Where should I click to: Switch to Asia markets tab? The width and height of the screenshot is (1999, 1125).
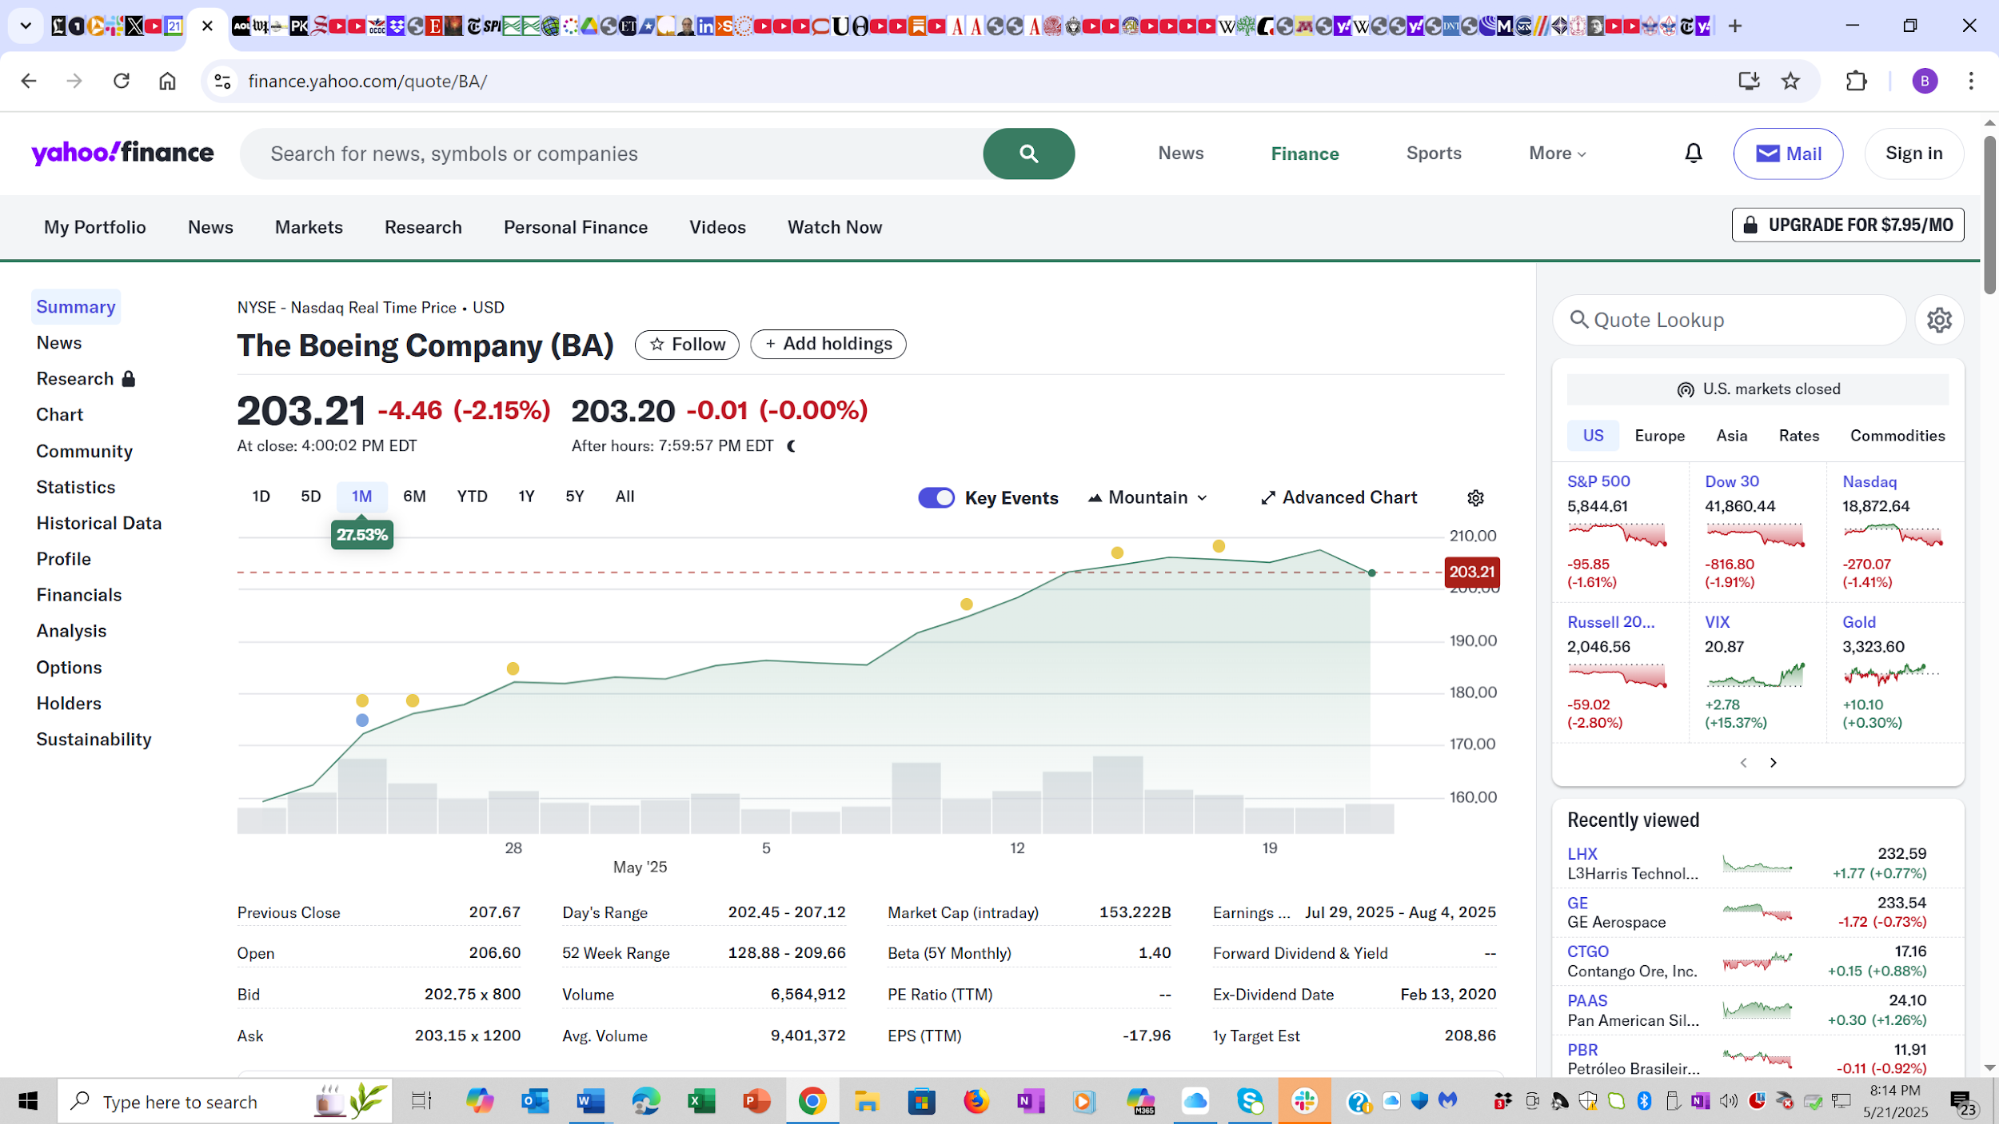[x=1731, y=436]
